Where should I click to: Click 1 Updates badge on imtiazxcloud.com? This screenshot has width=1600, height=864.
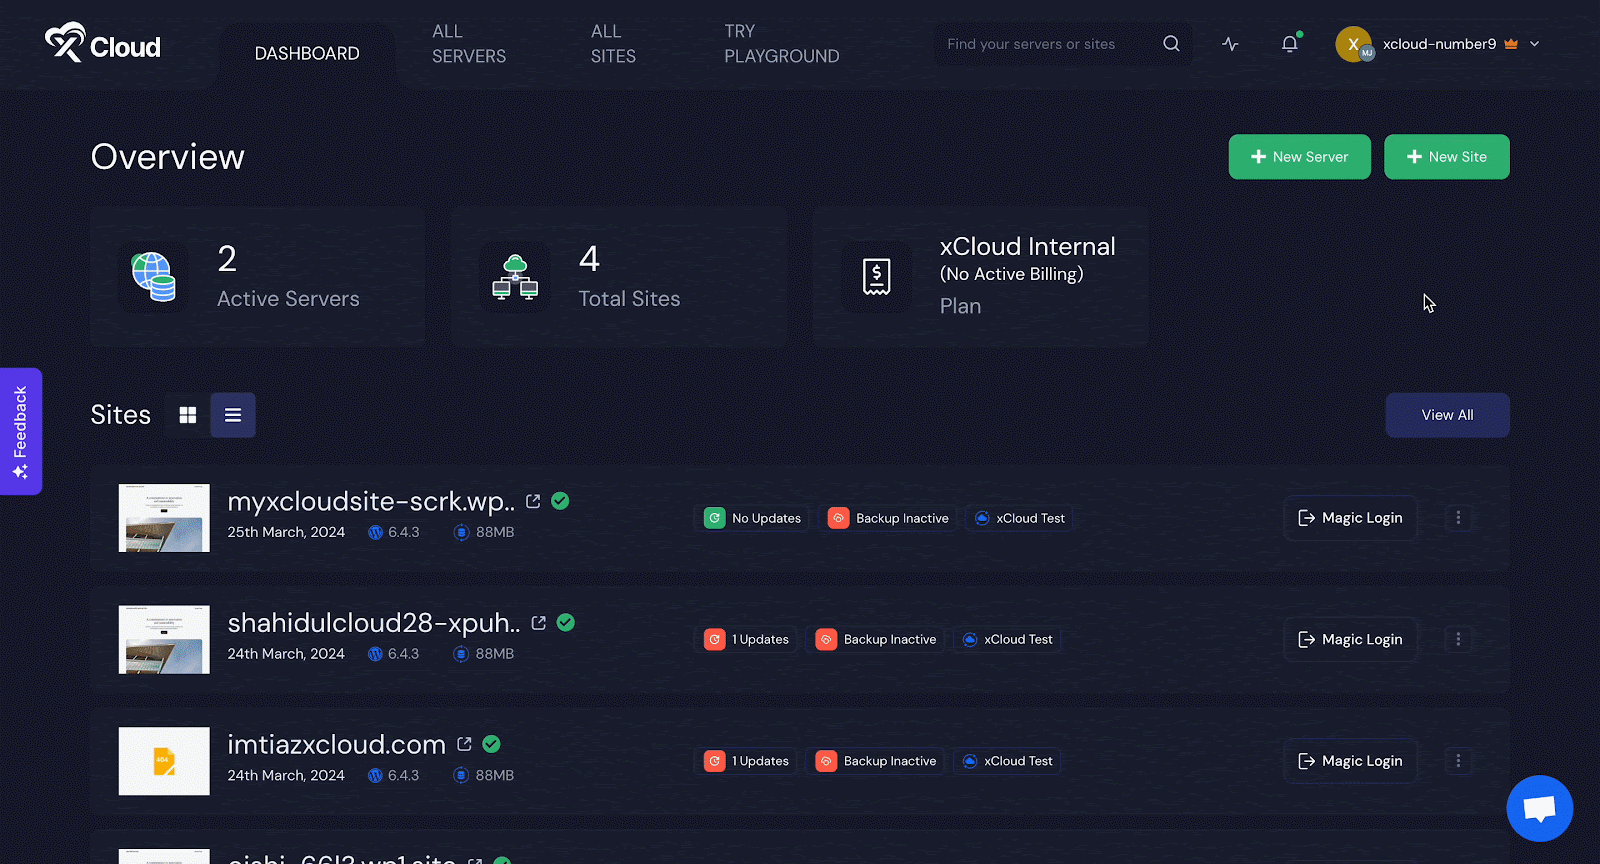(x=746, y=761)
